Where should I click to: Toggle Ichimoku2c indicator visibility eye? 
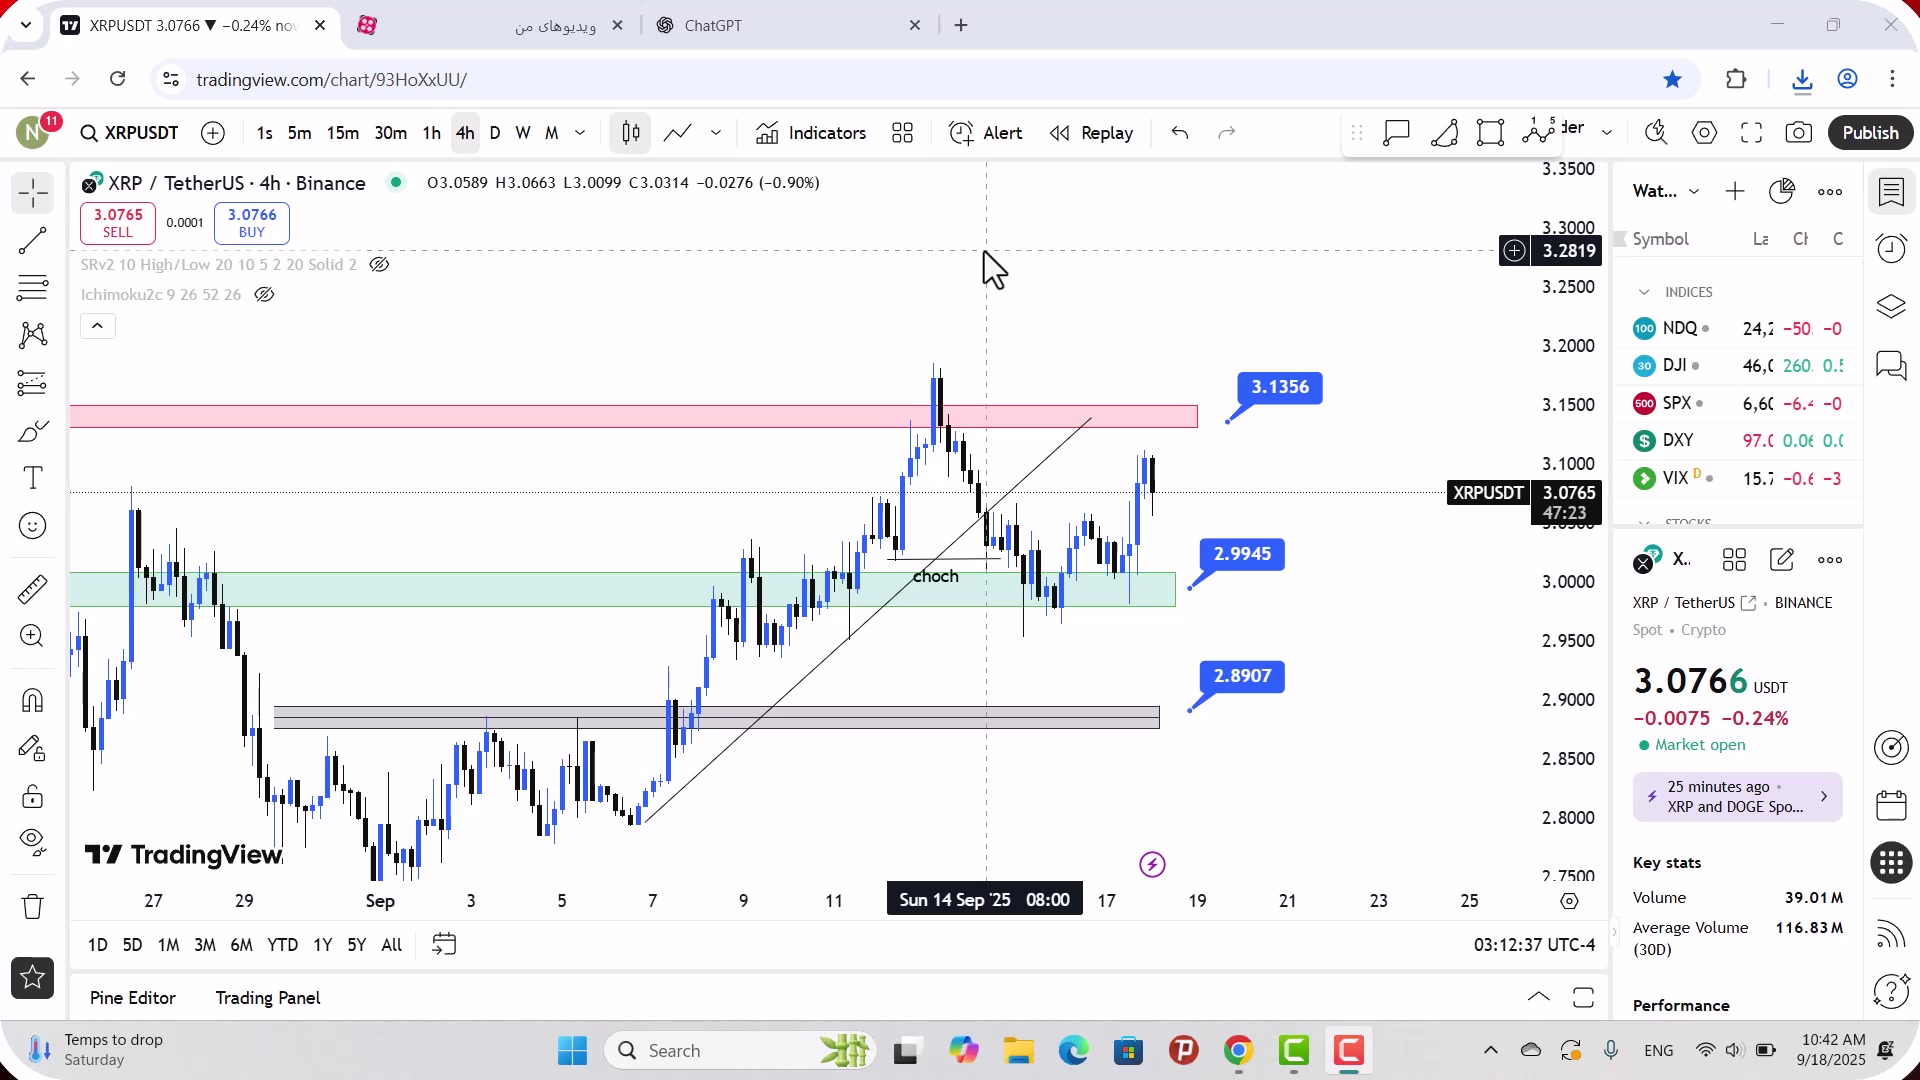tap(264, 295)
